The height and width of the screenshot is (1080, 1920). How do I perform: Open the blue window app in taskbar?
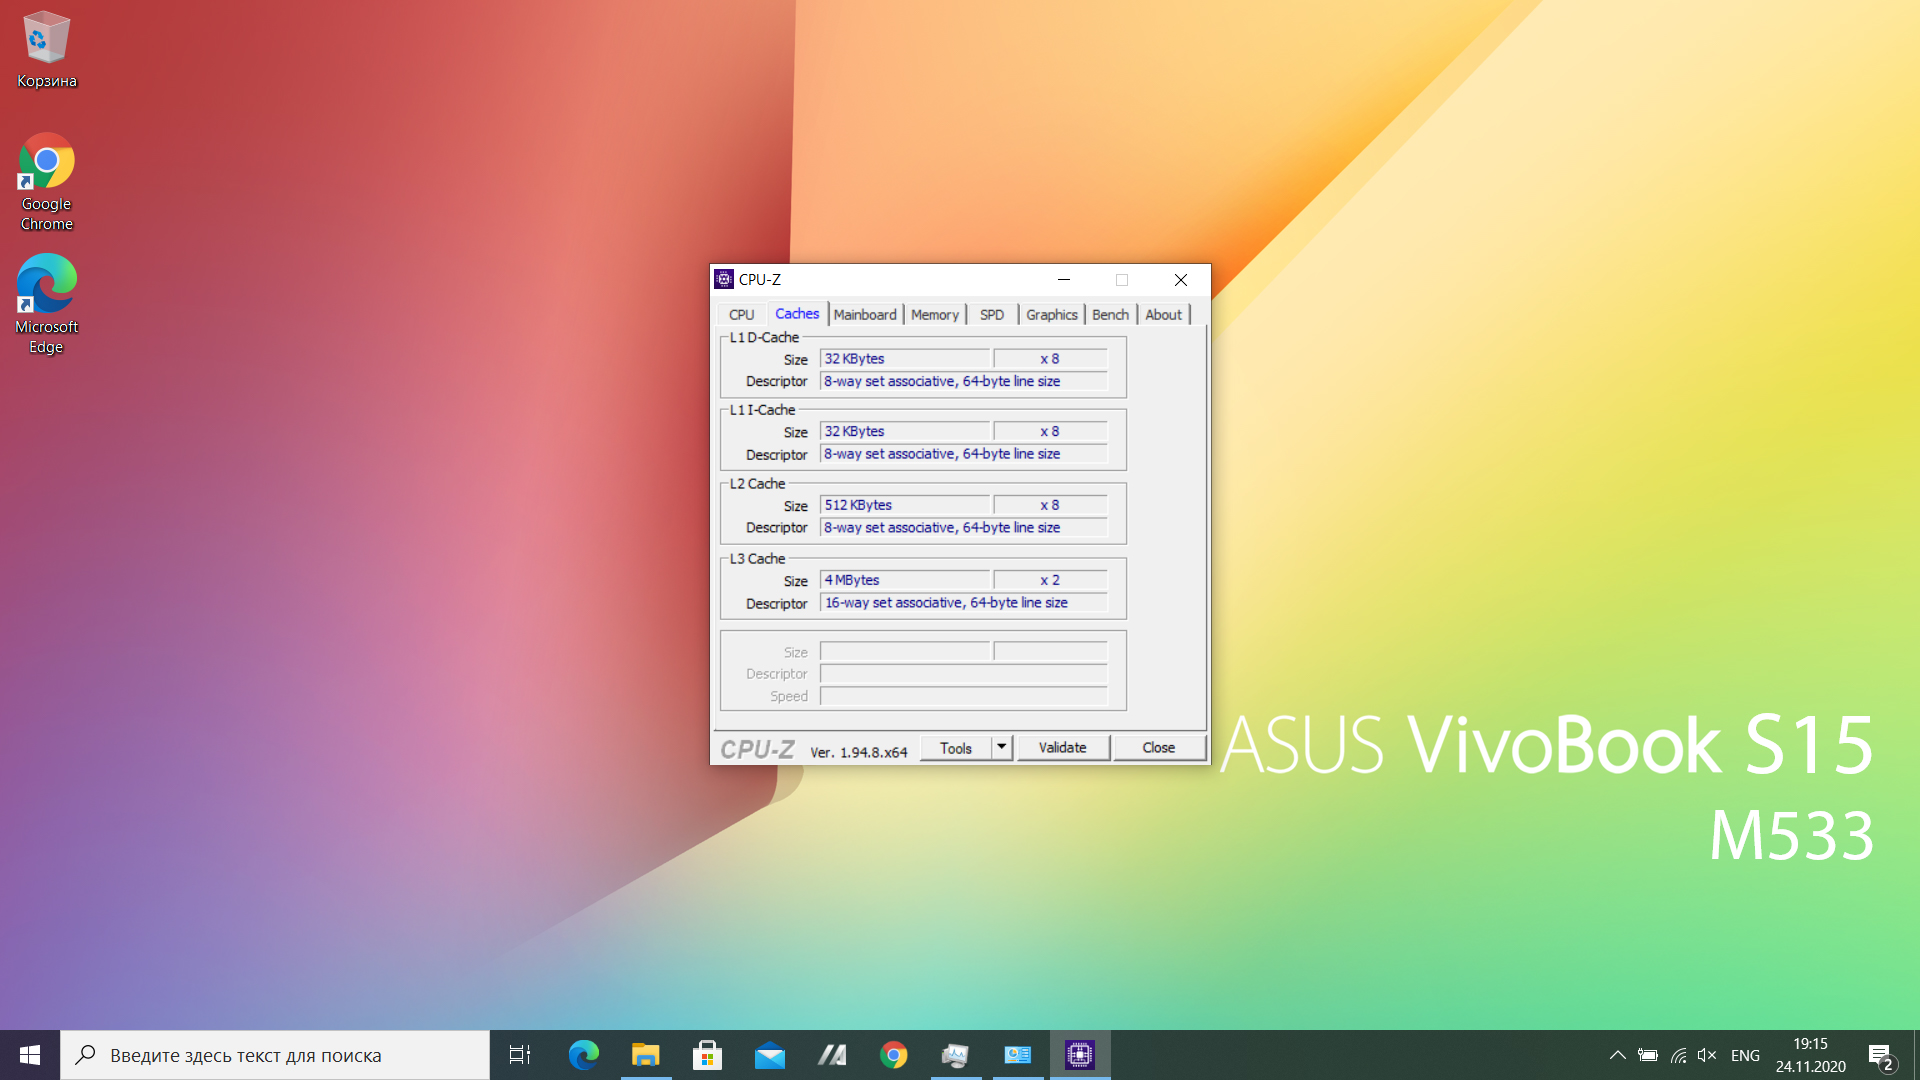1017,1055
